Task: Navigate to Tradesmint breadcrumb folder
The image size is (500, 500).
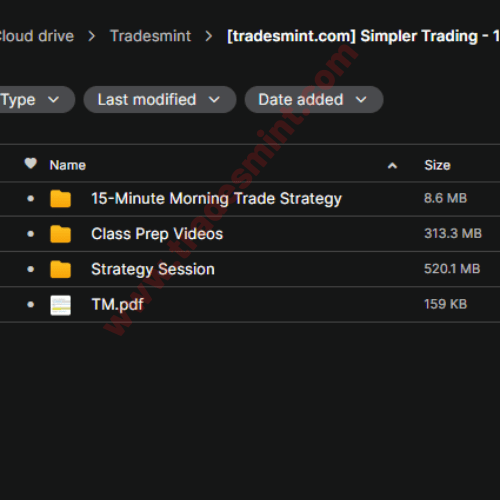Action: pyautogui.click(x=151, y=36)
